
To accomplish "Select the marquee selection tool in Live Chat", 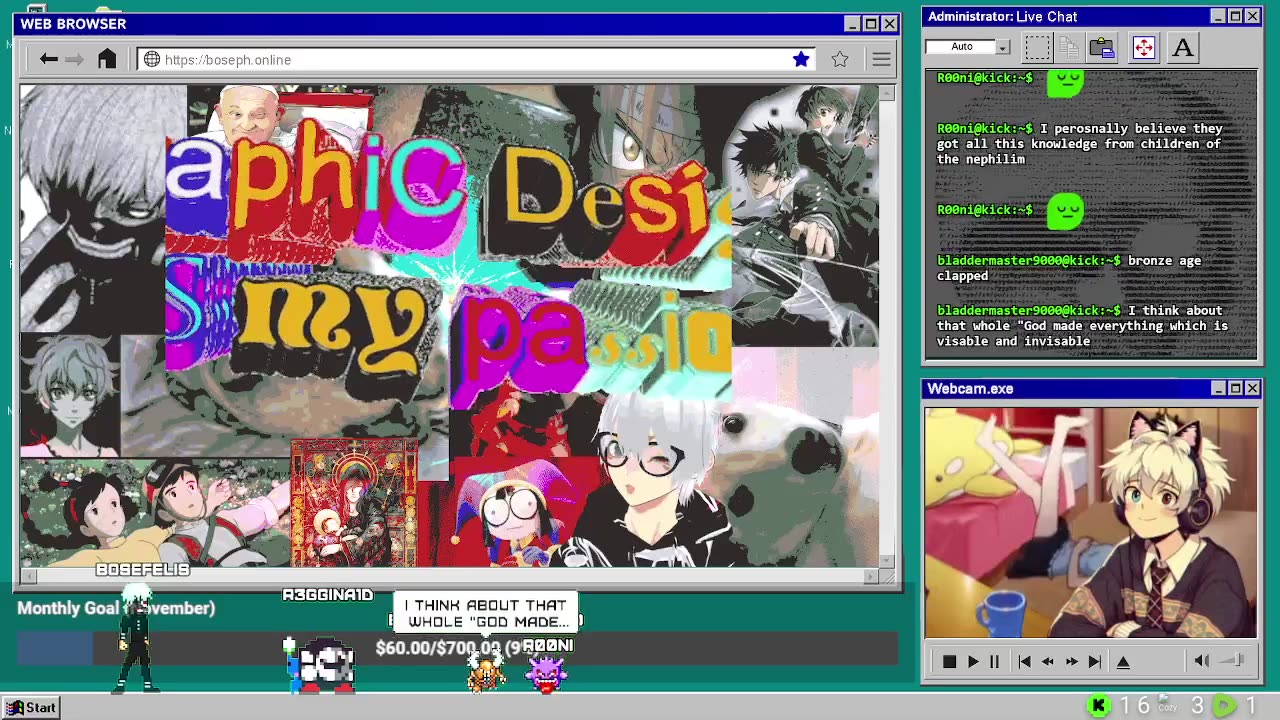I will [1038, 47].
